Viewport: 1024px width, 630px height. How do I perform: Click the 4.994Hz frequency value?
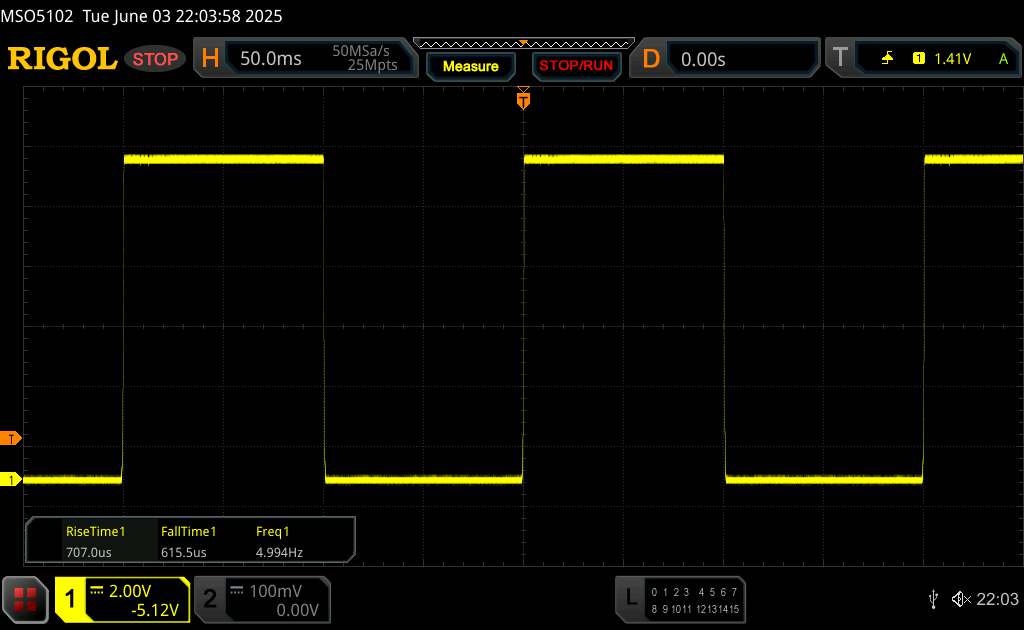(279, 552)
